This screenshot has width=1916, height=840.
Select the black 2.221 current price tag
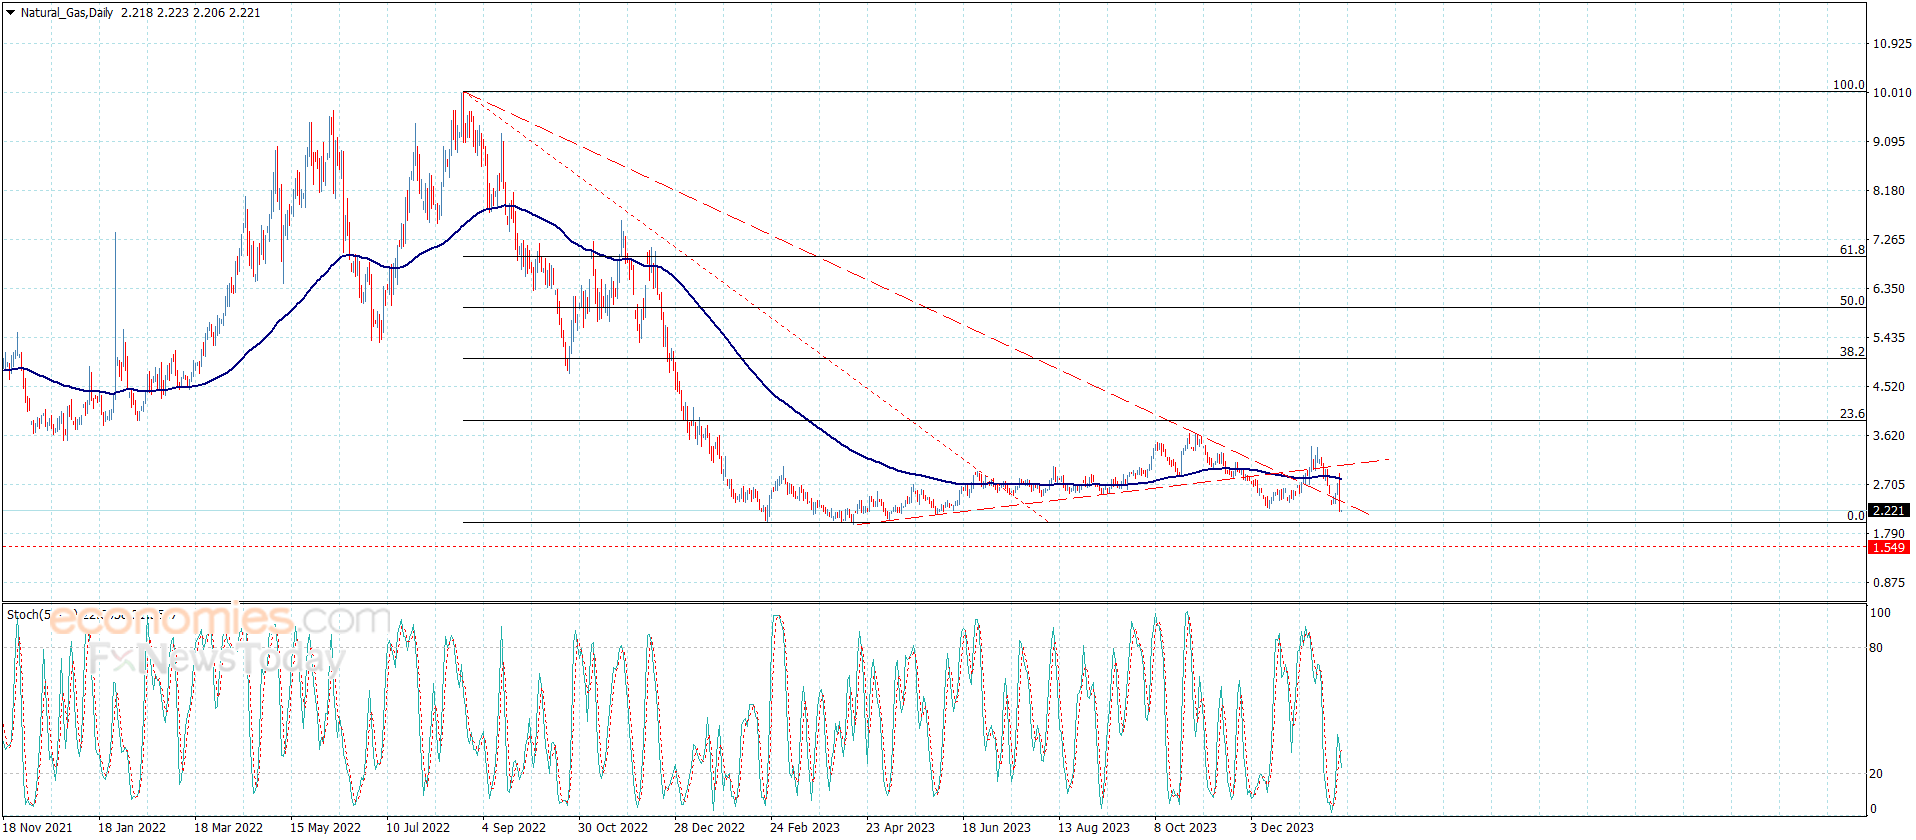click(x=1888, y=511)
